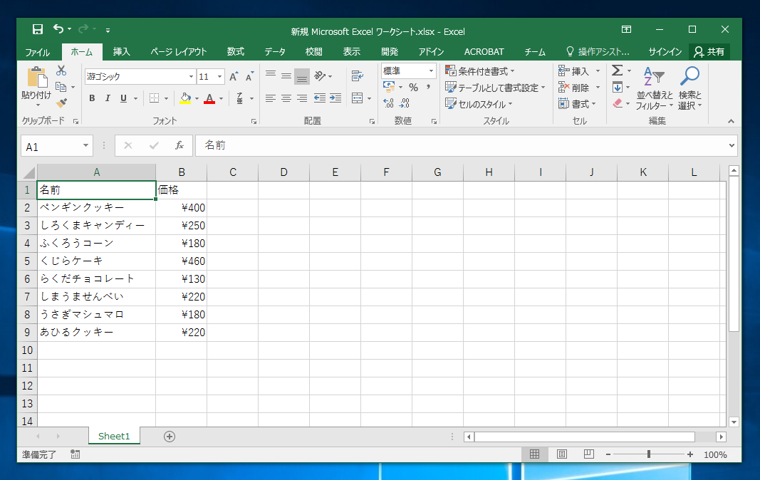Open ribbon display options icon
Viewport: 760px width, 480px height.
click(626, 30)
